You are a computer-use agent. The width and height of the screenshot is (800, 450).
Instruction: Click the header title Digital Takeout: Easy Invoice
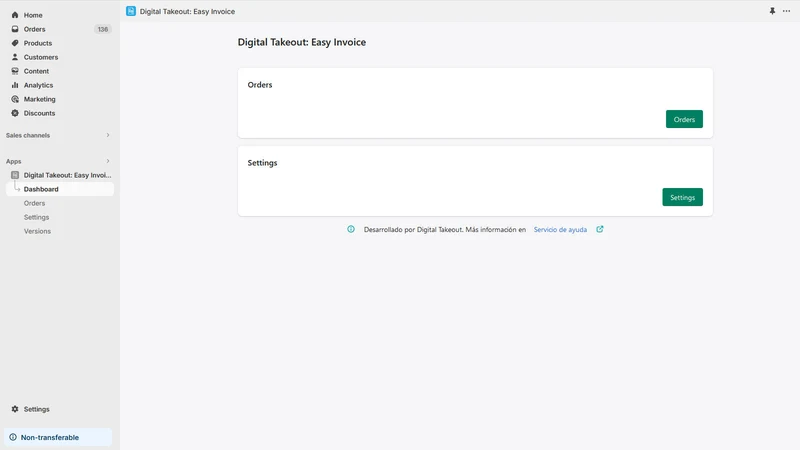(187, 11)
